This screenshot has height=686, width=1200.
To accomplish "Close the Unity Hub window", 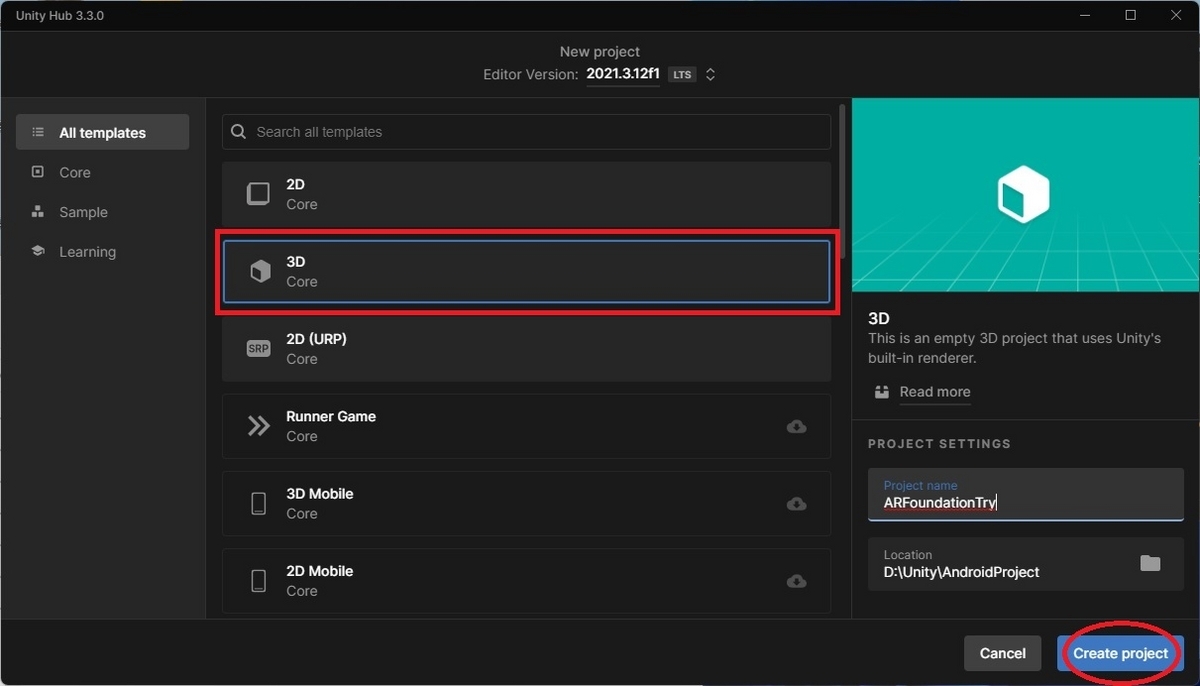I will pos(1176,15).
